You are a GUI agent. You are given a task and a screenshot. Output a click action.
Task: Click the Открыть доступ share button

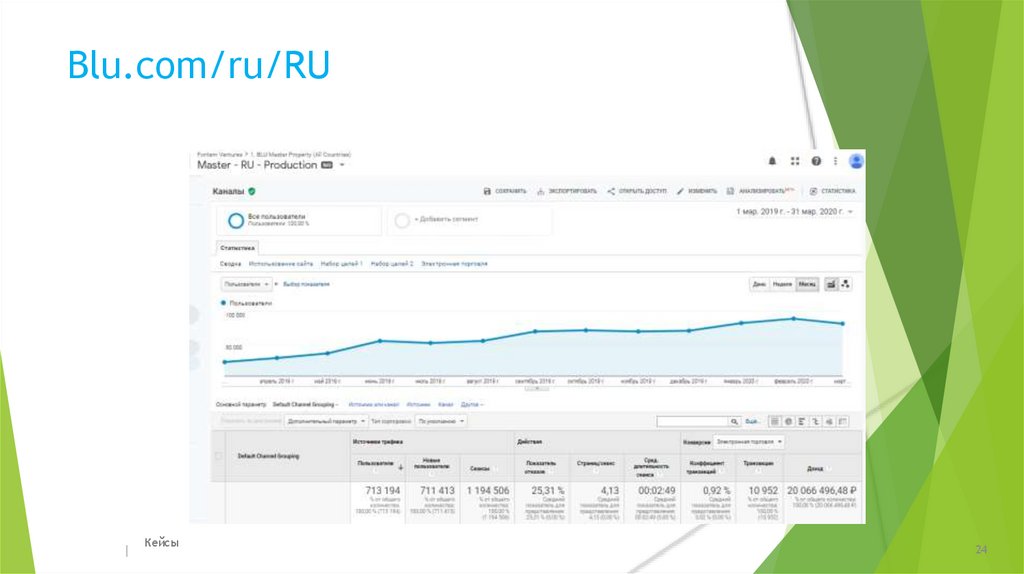637,191
